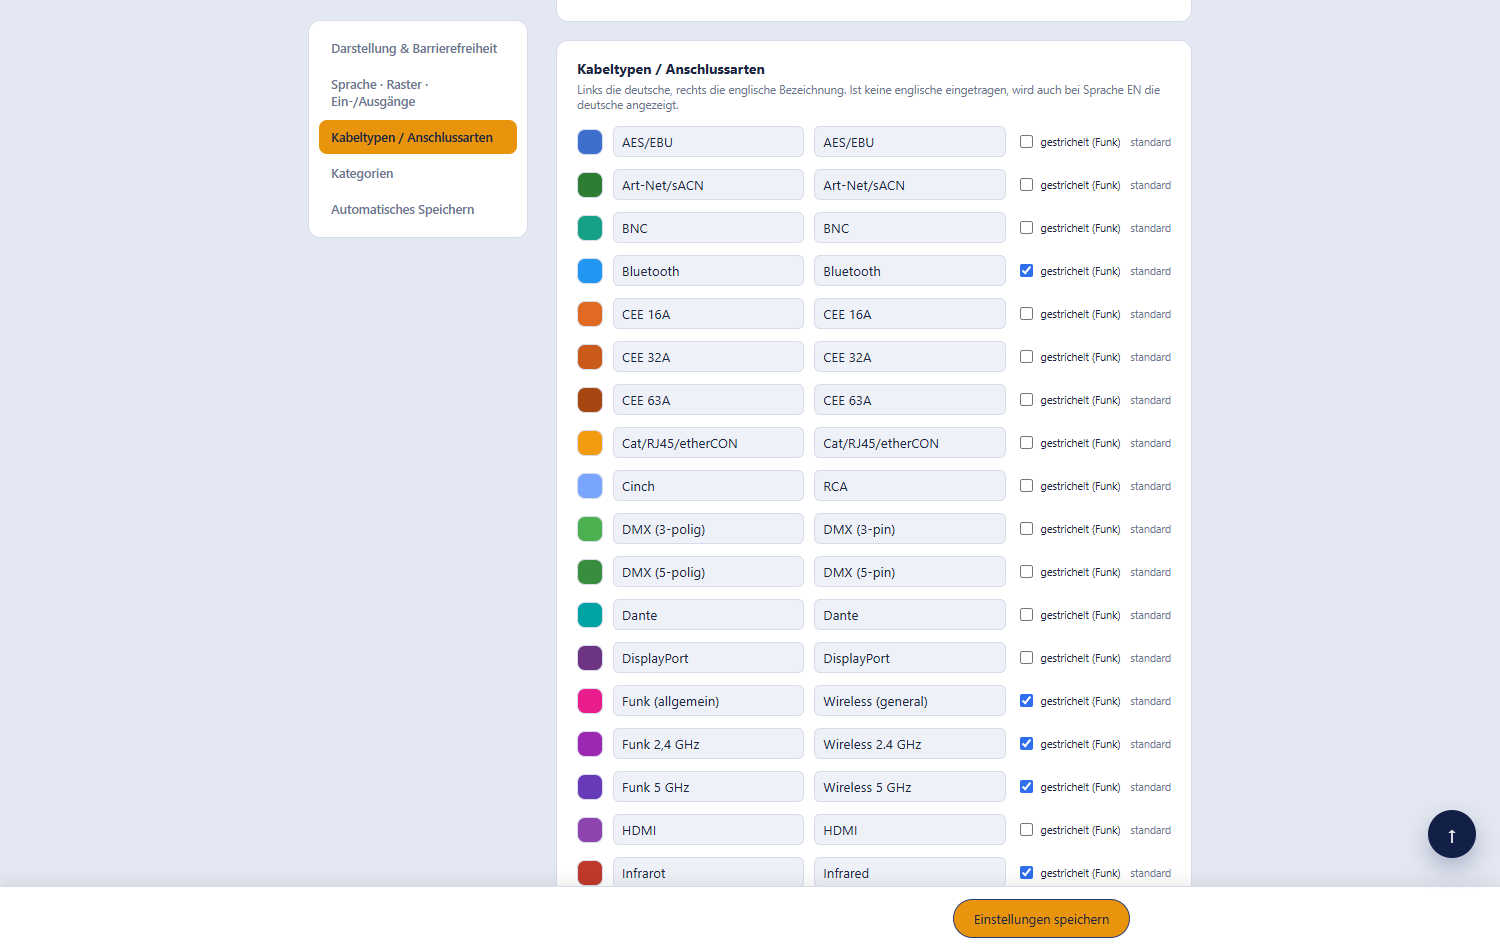Disable gestrichelt for Funk 2,4 GHz
This screenshot has height=950, width=1500.
tap(1026, 744)
